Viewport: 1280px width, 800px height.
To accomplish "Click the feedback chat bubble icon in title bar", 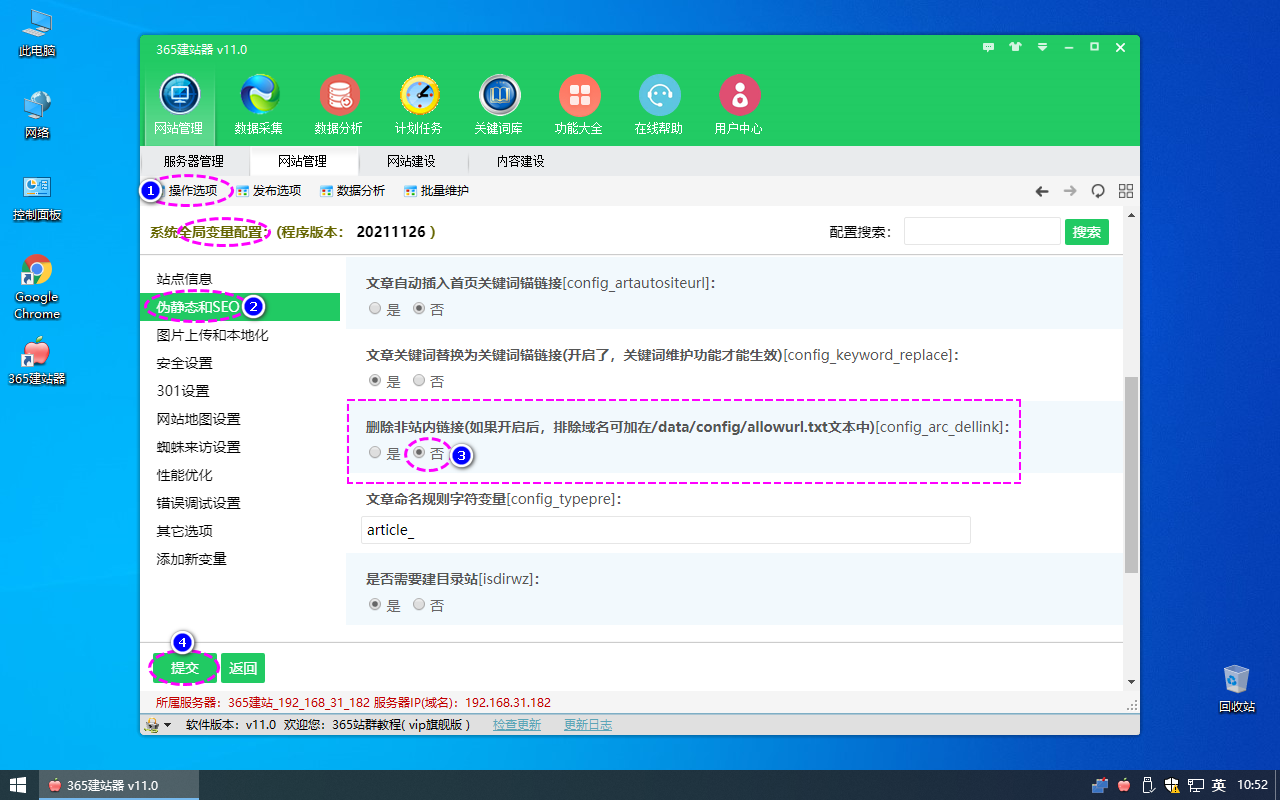I will coord(989,47).
